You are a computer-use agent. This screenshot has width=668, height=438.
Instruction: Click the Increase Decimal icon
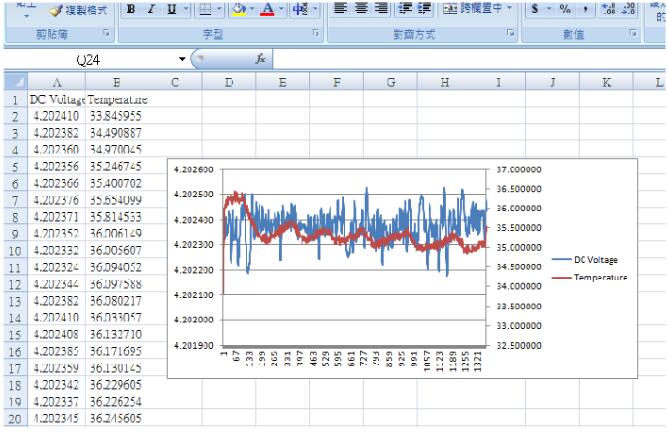608,9
